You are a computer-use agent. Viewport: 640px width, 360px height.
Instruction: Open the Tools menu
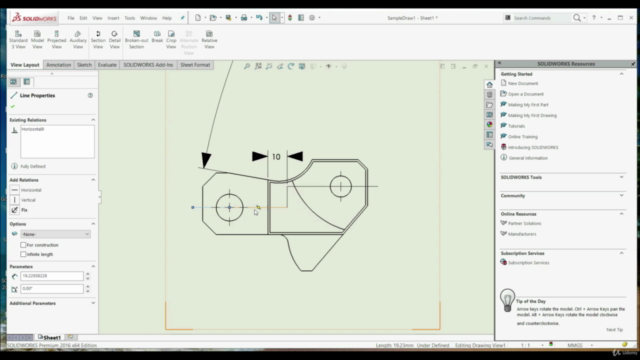pos(130,18)
